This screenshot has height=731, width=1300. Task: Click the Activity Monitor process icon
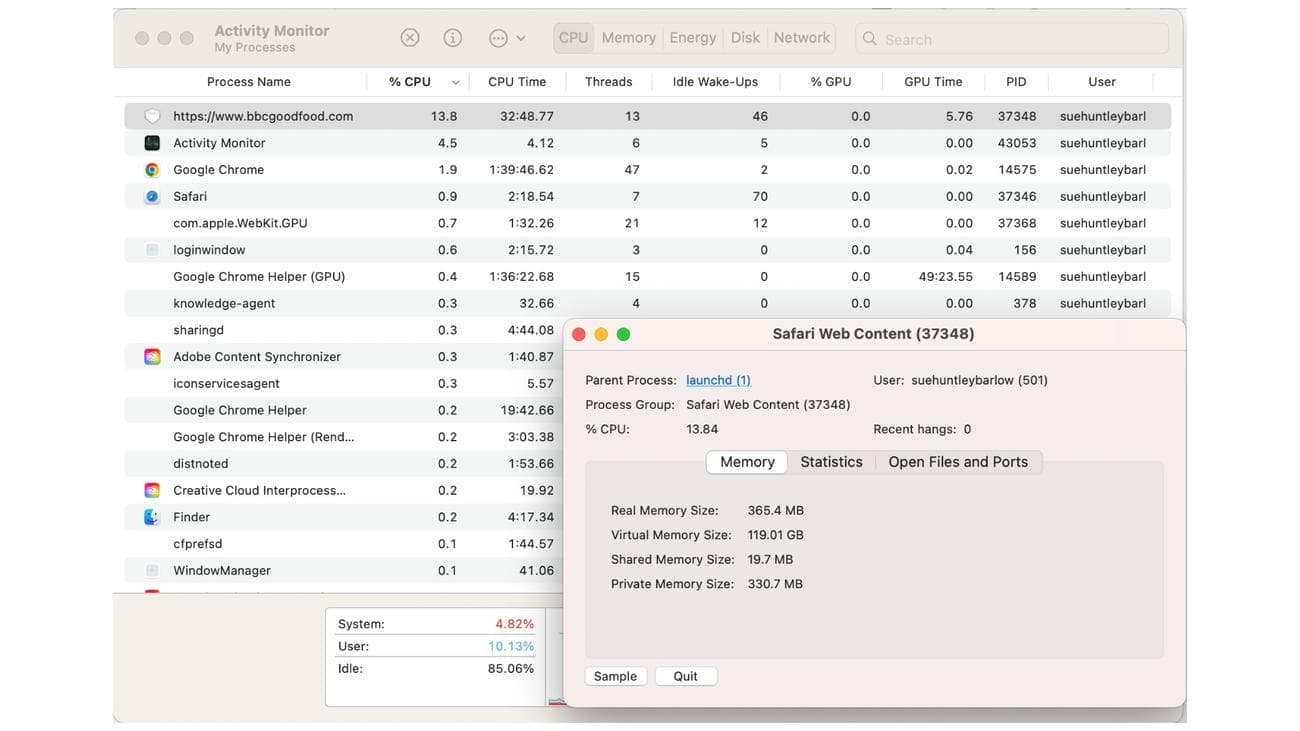tap(152, 143)
